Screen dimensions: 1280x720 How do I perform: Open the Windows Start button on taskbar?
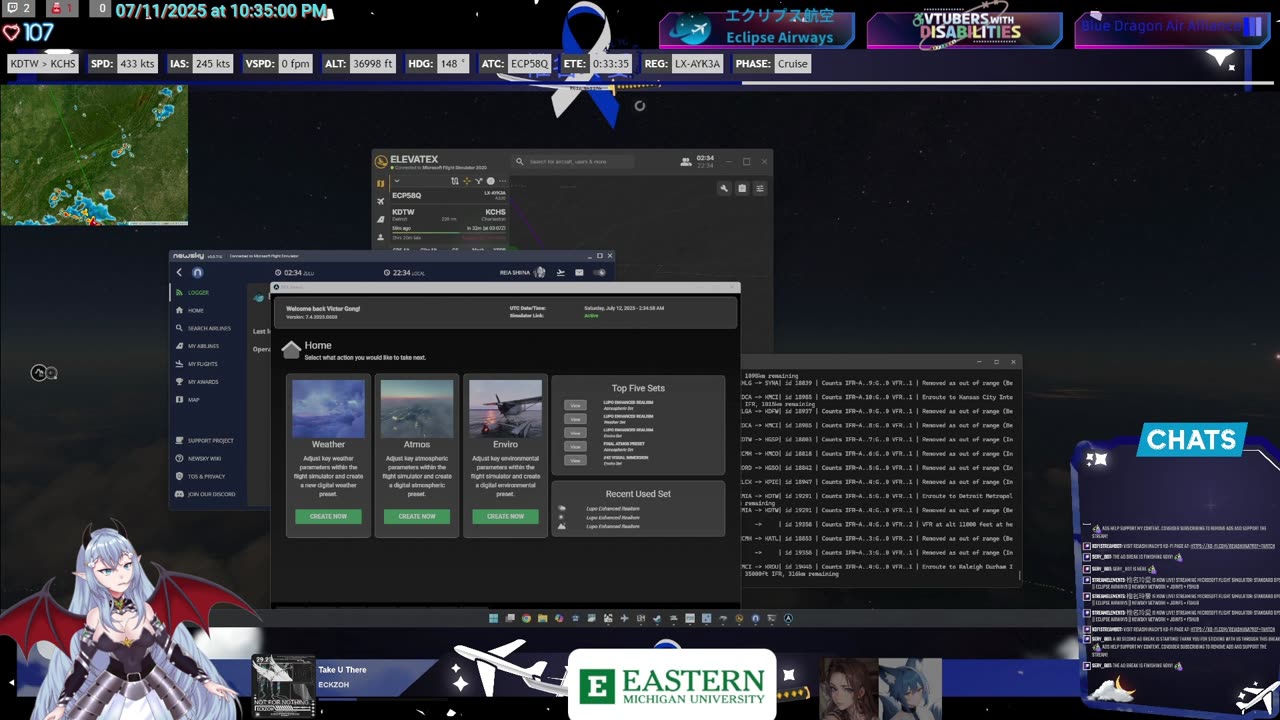pyautogui.click(x=493, y=619)
